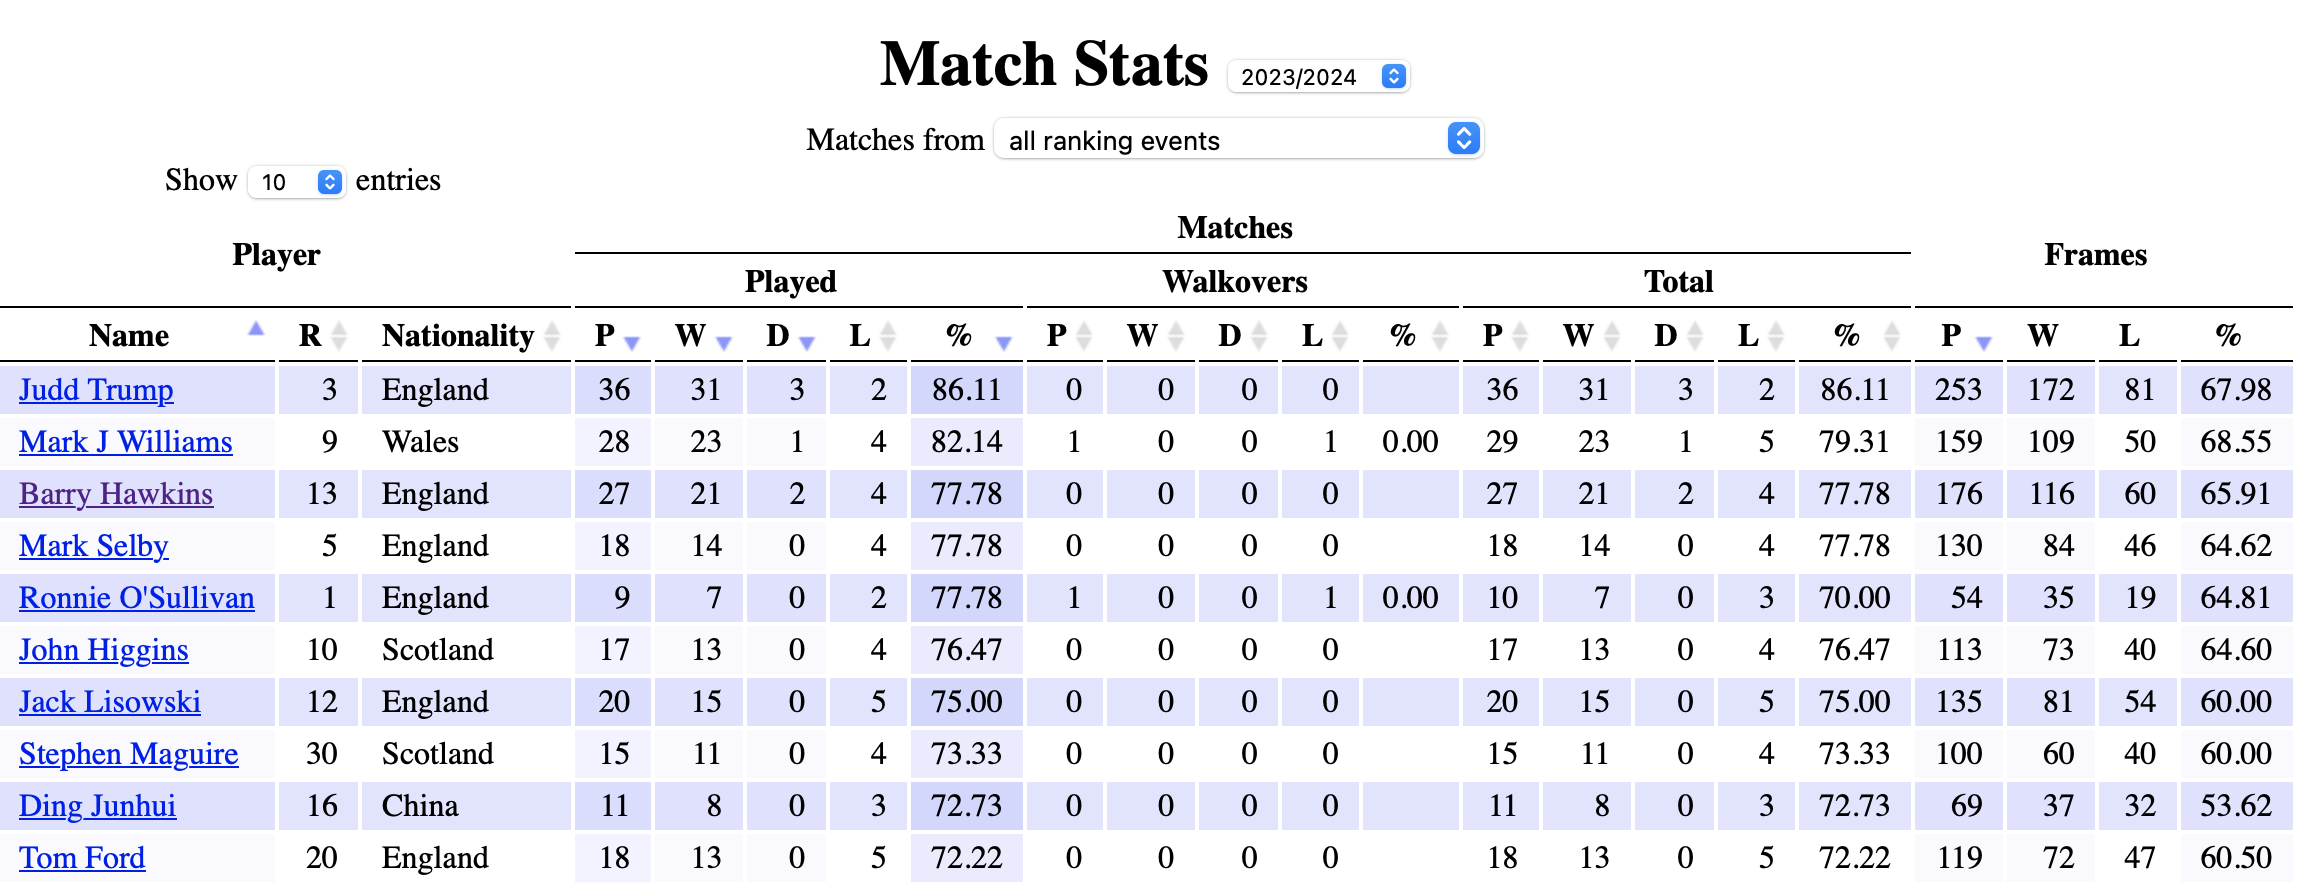Sort by Played matches P arrow

point(631,342)
